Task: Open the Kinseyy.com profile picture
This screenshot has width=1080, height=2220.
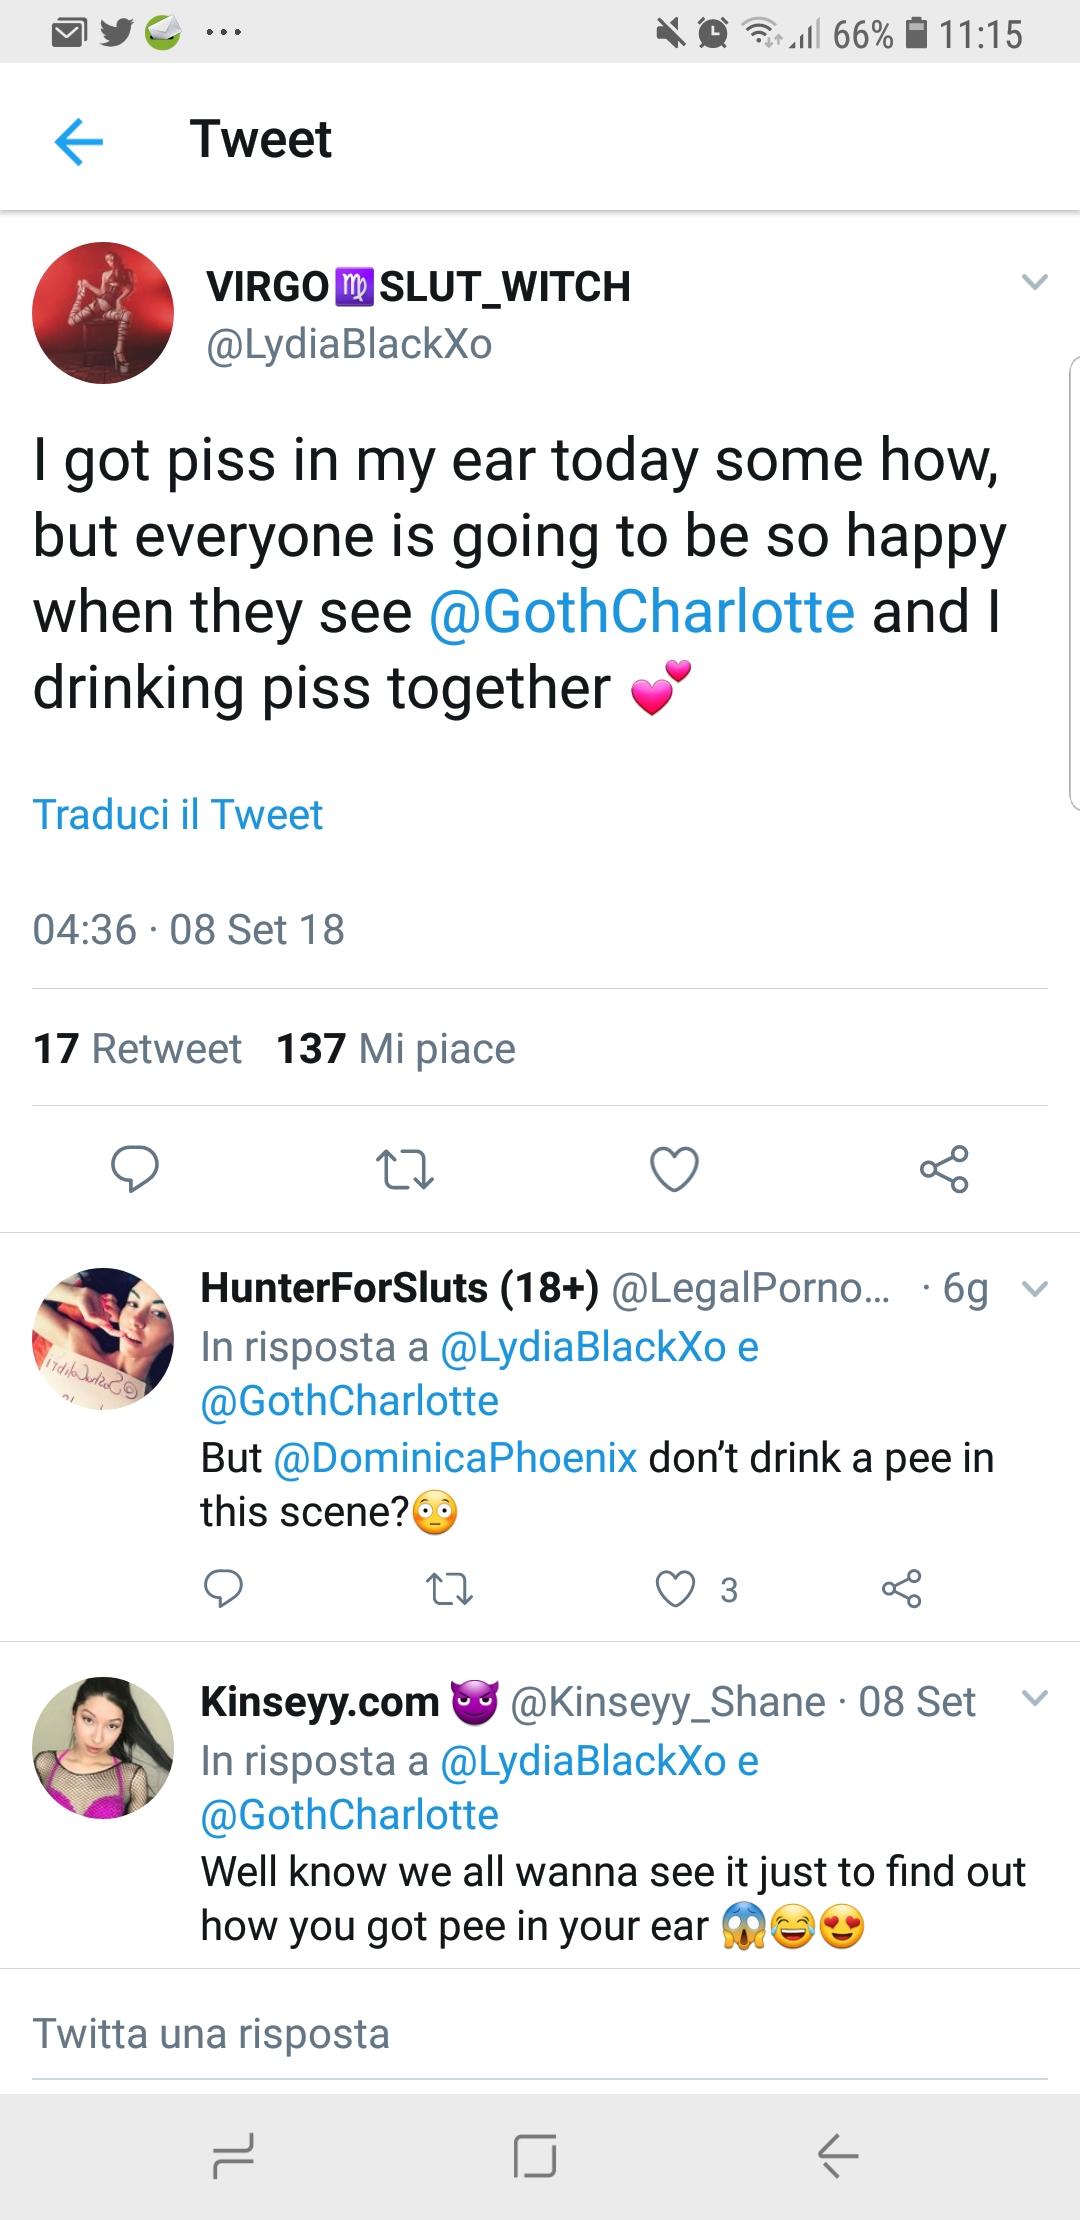Action: pyautogui.click(x=103, y=1747)
